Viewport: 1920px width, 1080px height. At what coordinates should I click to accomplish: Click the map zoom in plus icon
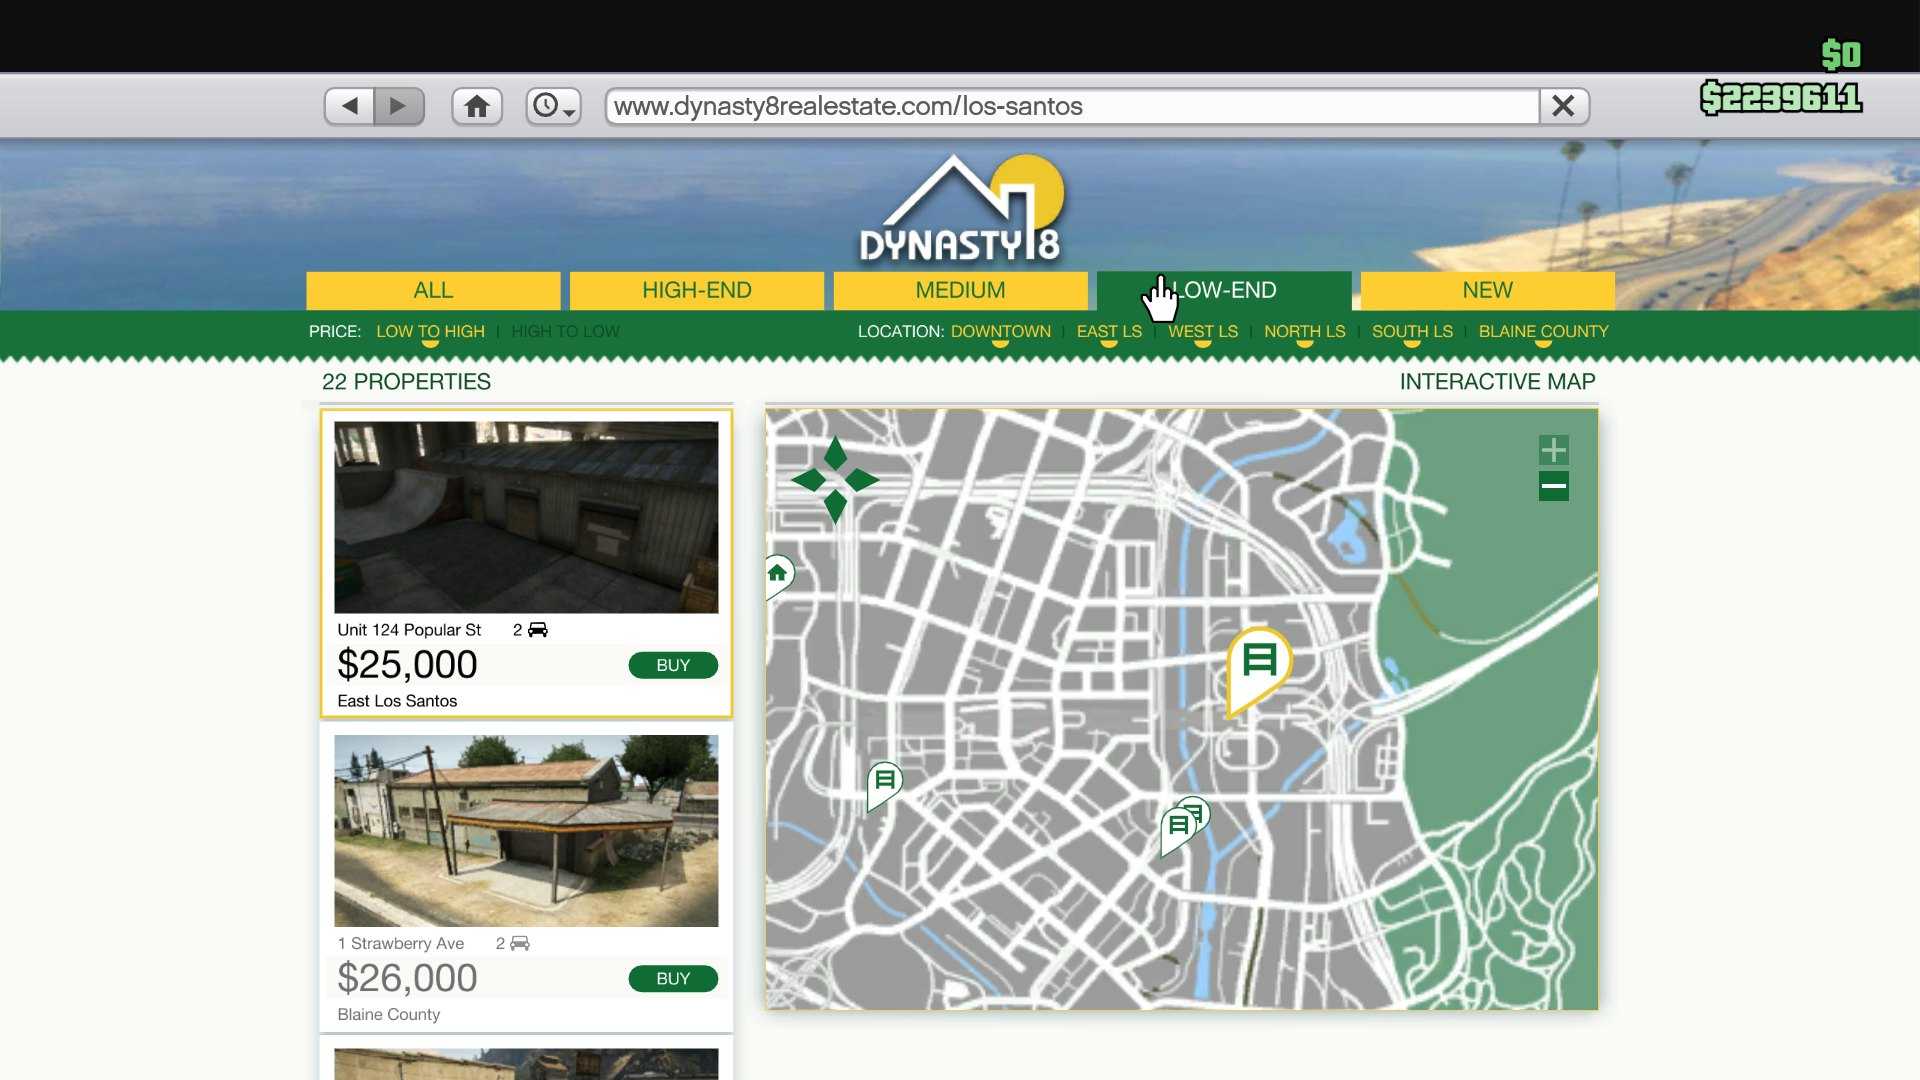tap(1553, 449)
